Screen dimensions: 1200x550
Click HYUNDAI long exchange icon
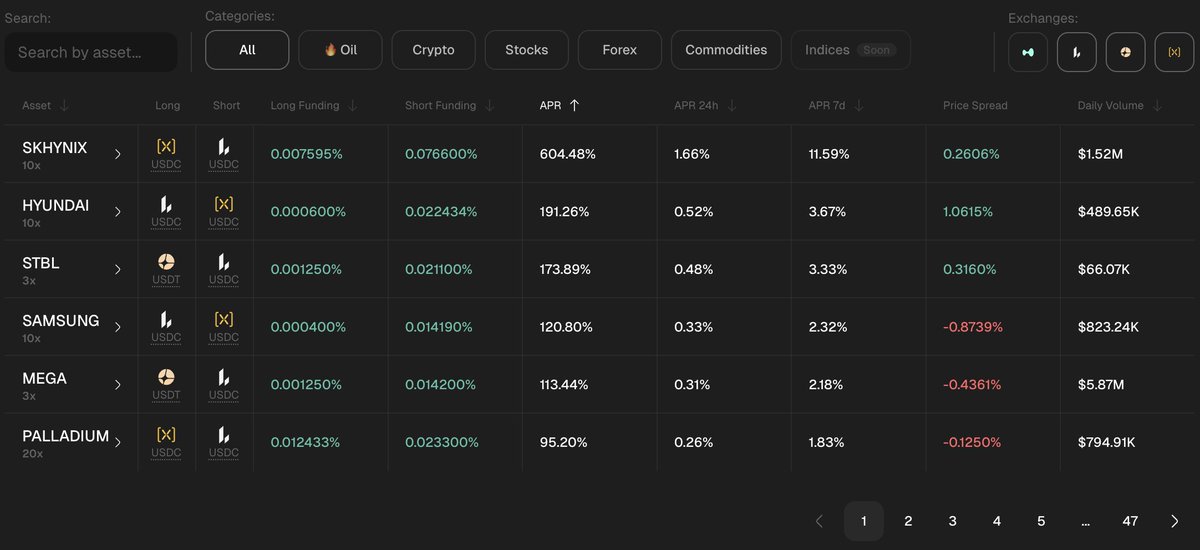click(x=166, y=204)
